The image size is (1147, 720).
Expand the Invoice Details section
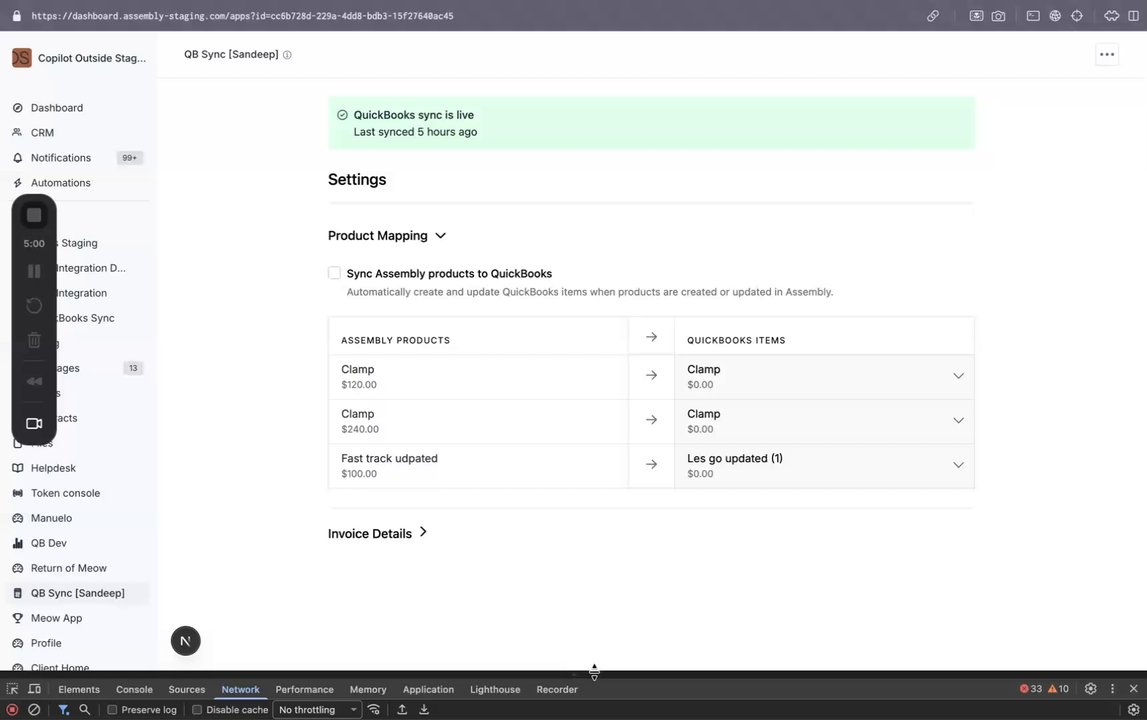[378, 533]
